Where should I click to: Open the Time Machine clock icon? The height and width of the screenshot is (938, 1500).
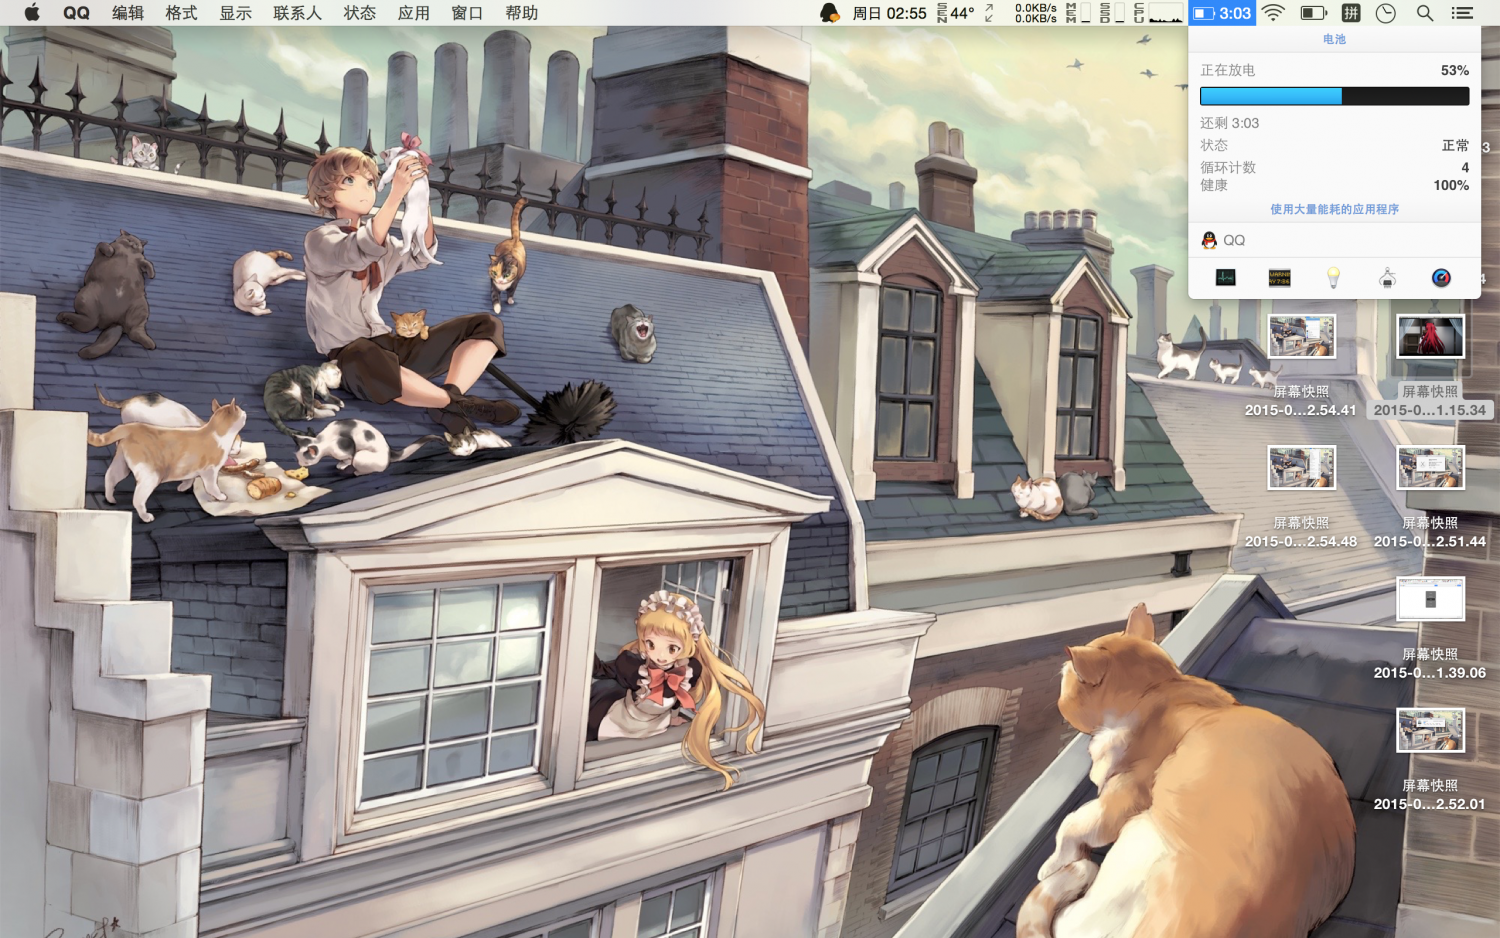[x=1386, y=13]
